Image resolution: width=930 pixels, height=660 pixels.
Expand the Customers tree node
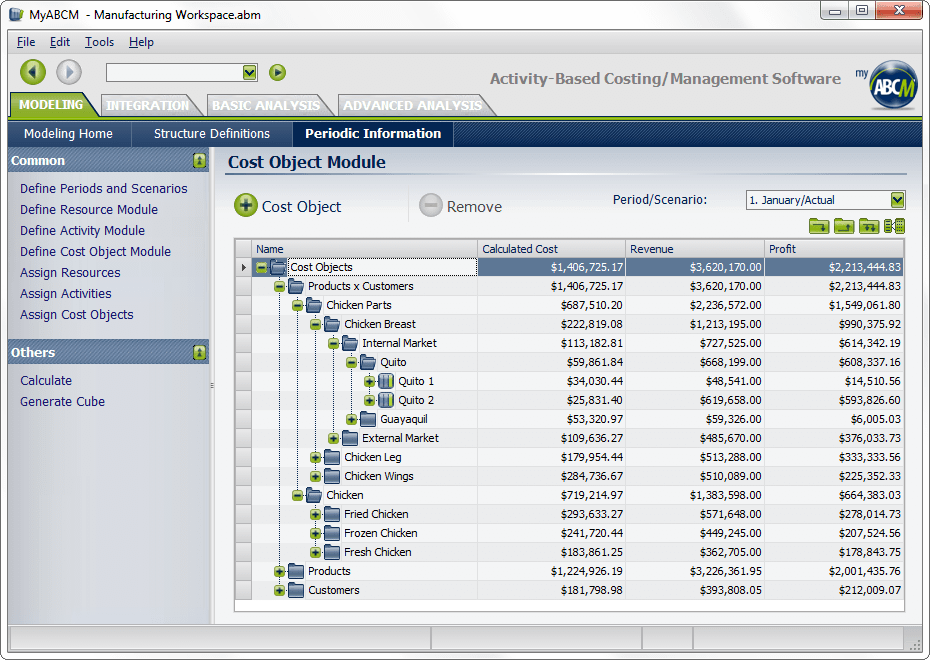(279, 590)
